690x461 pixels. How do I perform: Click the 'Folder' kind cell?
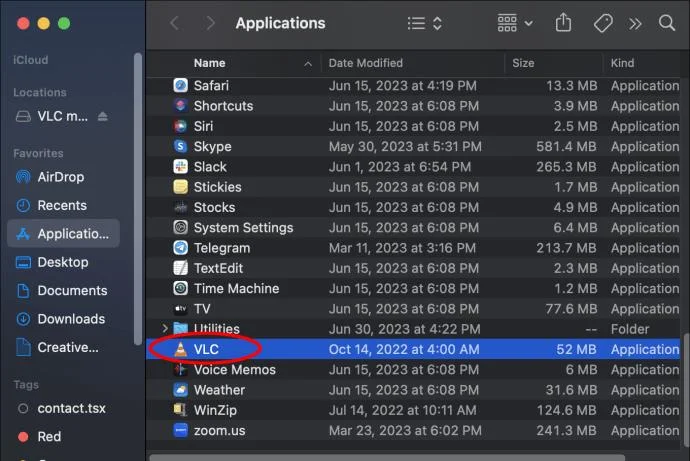(630, 329)
